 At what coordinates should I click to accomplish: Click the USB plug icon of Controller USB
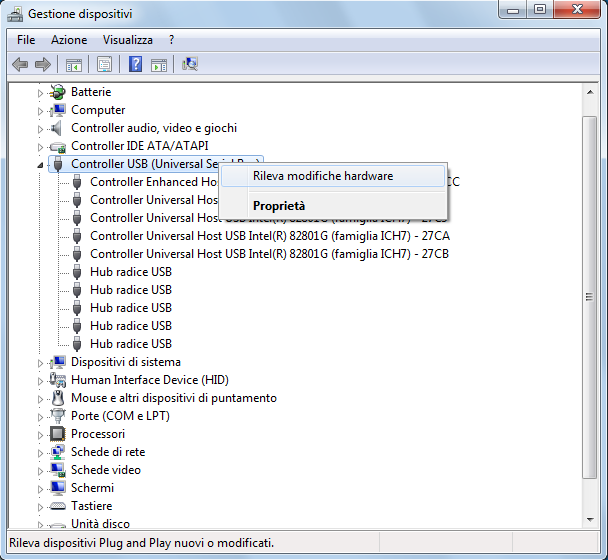pos(58,164)
